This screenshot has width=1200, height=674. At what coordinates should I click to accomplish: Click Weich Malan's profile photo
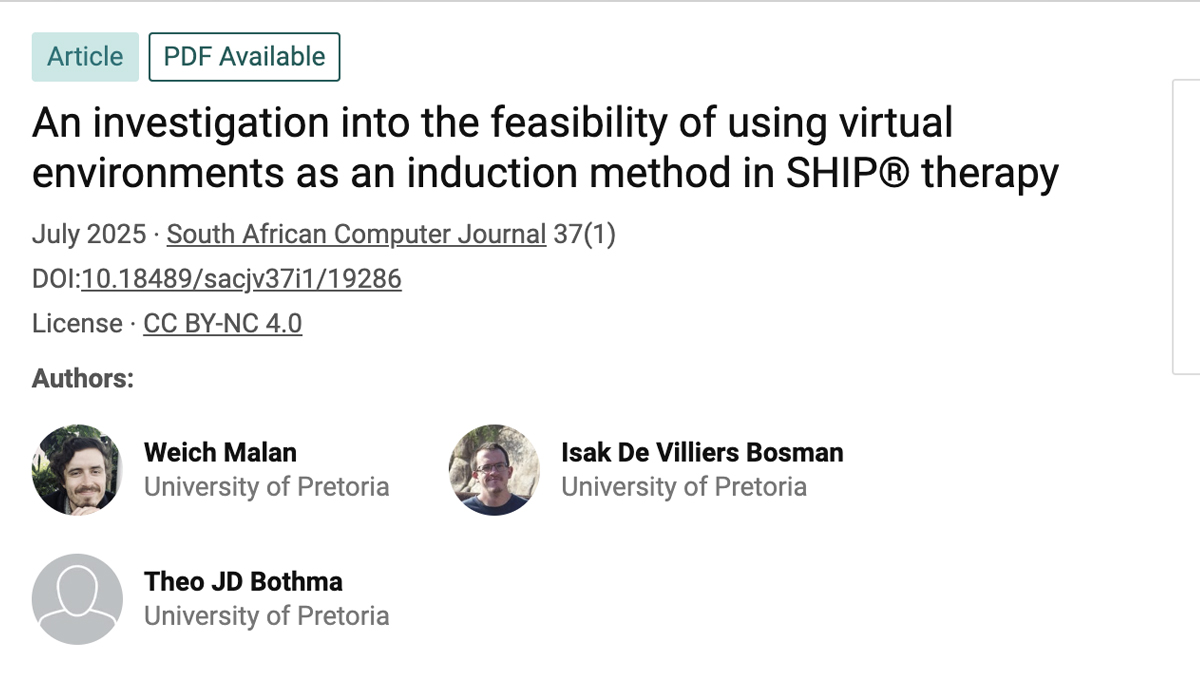pos(77,470)
